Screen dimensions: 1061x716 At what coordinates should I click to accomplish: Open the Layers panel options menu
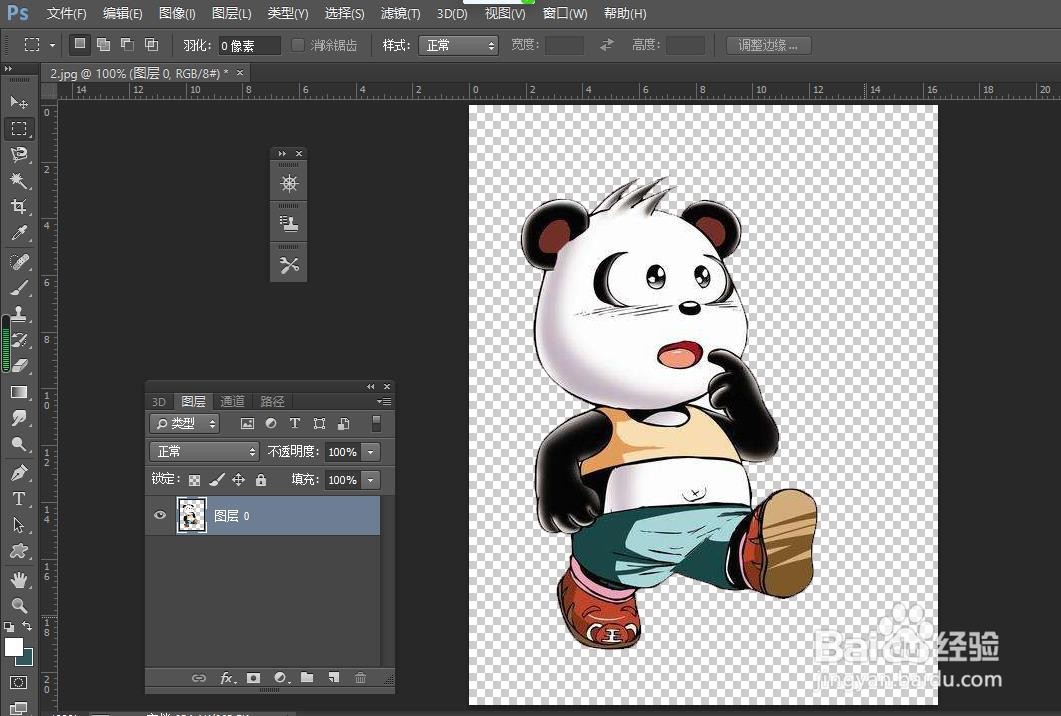point(384,401)
